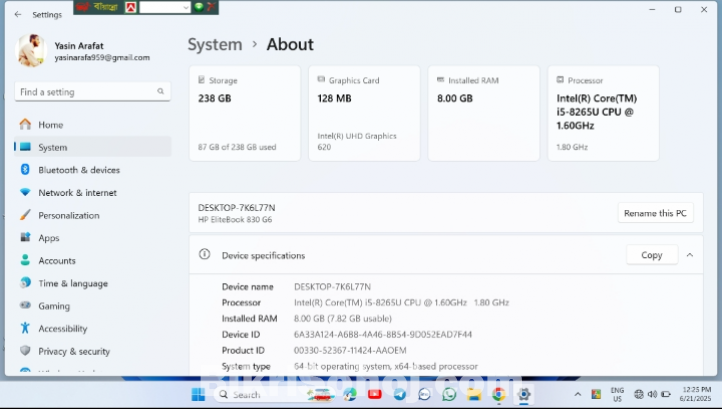Image resolution: width=722 pixels, height=409 pixels.
Task: Close the Bijoy toolbar with red X
Action: click(211, 7)
